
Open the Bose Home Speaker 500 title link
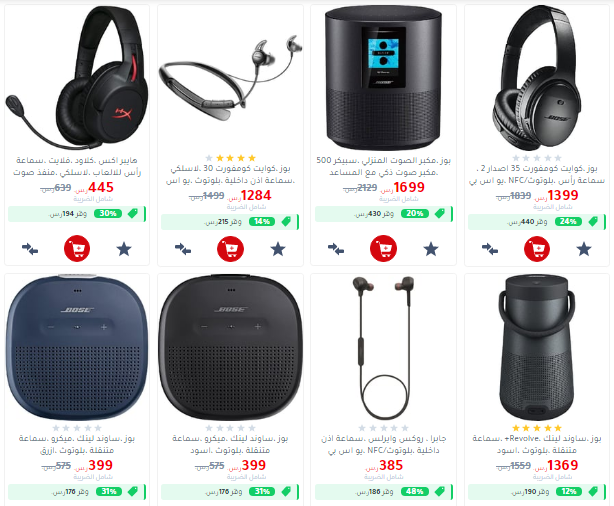click(x=383, y=166)
